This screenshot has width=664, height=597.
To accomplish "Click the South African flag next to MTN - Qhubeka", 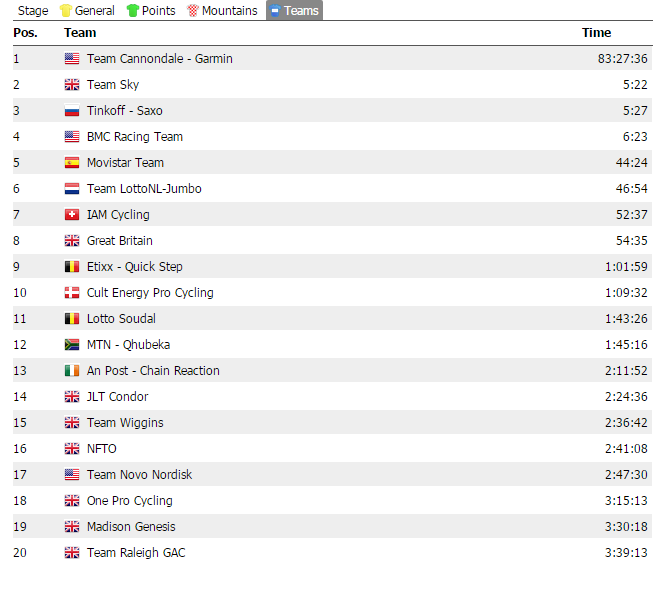I will (72, 345).
